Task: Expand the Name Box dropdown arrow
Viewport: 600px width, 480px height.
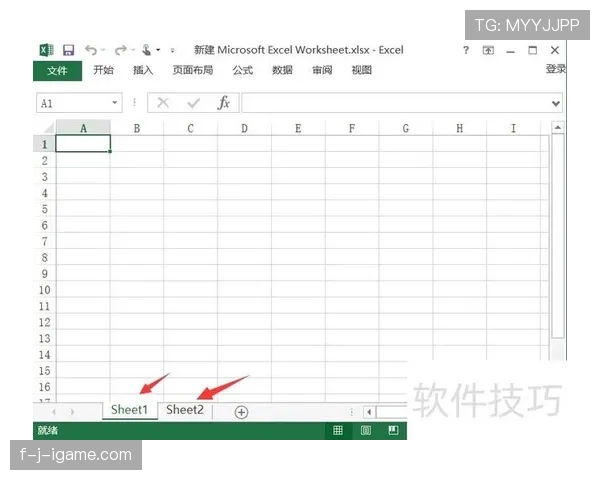Action: tap(114, 103)
